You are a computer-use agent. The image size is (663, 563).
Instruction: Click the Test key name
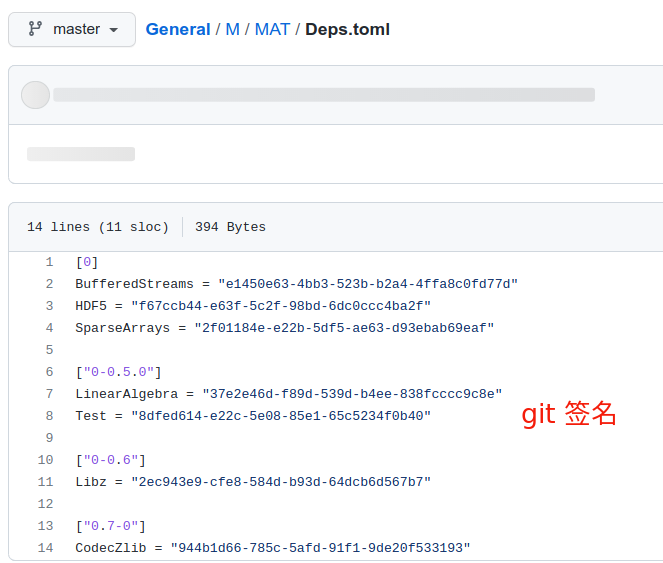pos(91,416)
